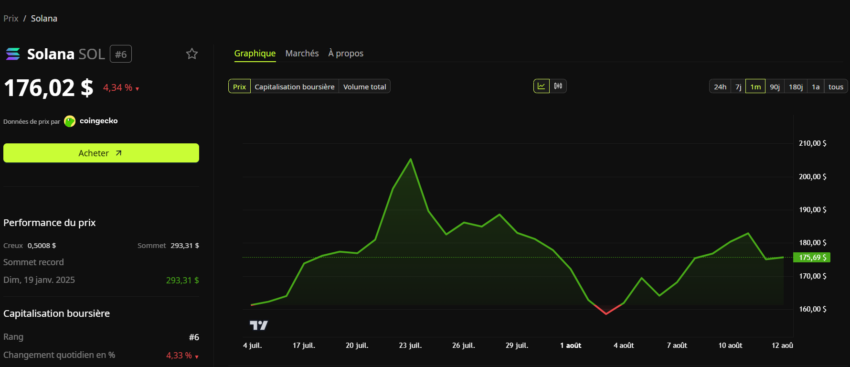The image size is (850, 367).
Task: Go to Prix breadcrumb link
Action: click(11, 18)
